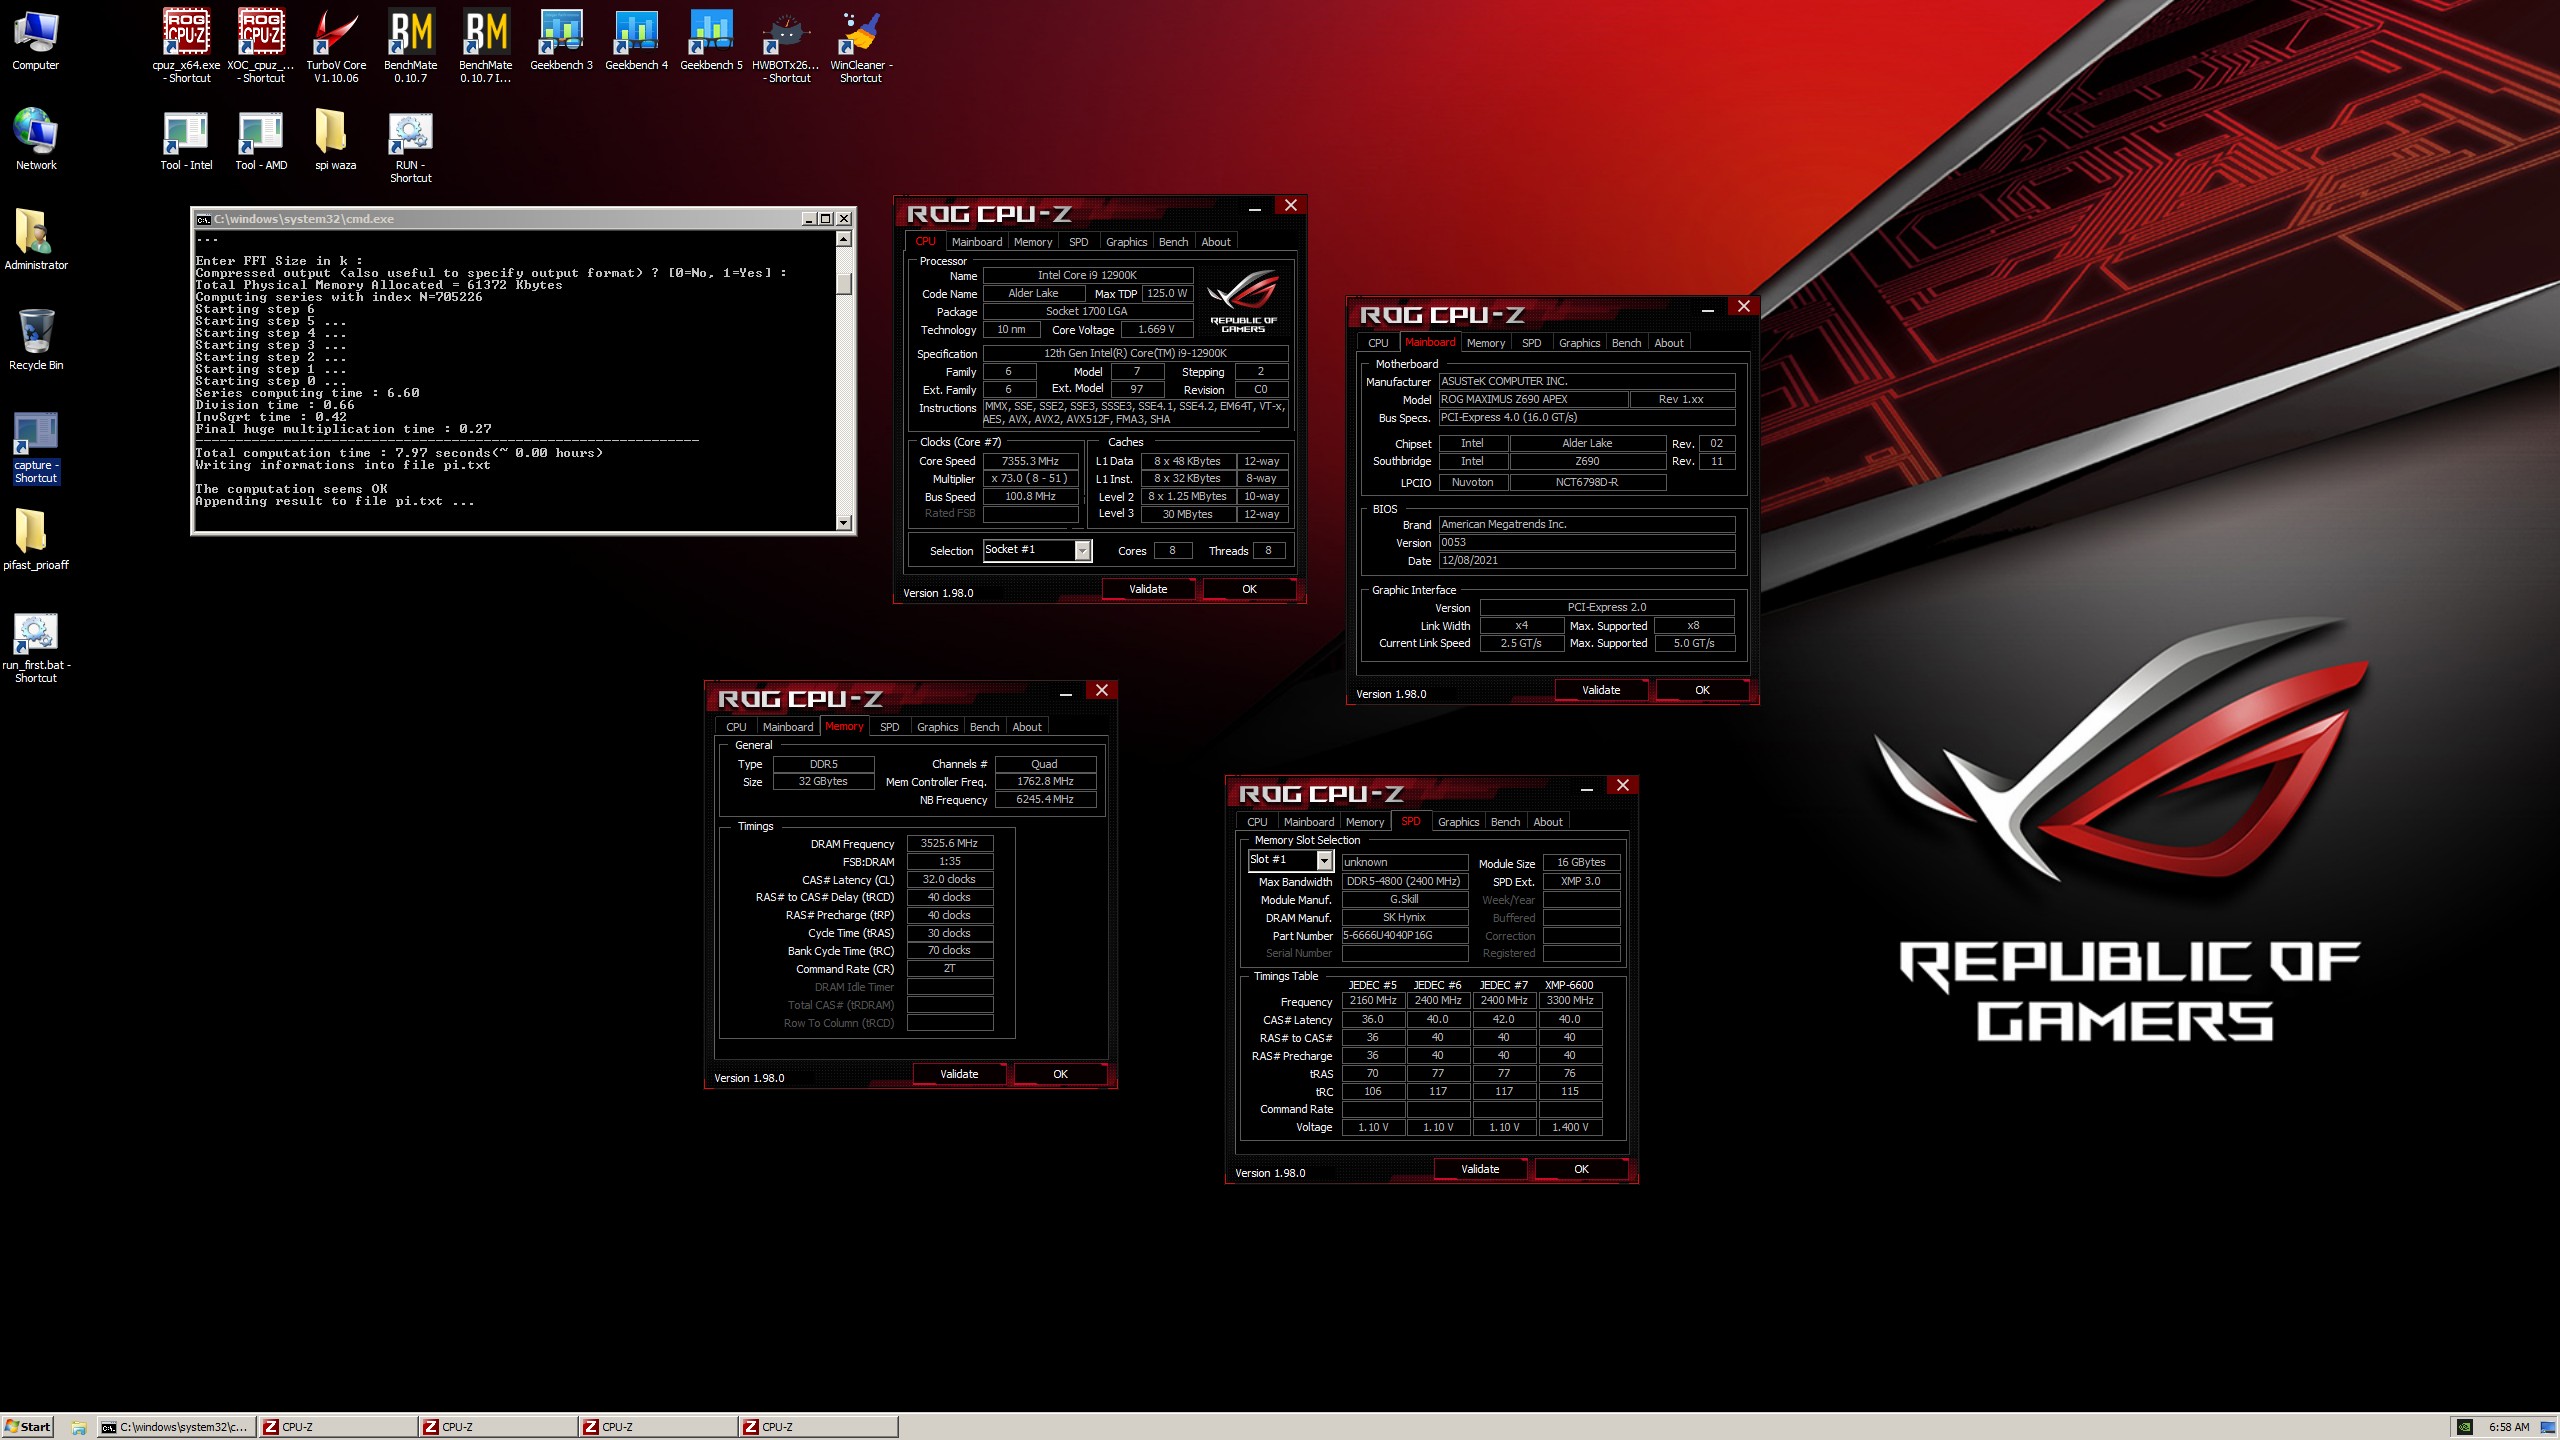2560x1440 pixels.
Task: Click the NB Frequency value 6245.4 MHz
Action: [1045, 800]
